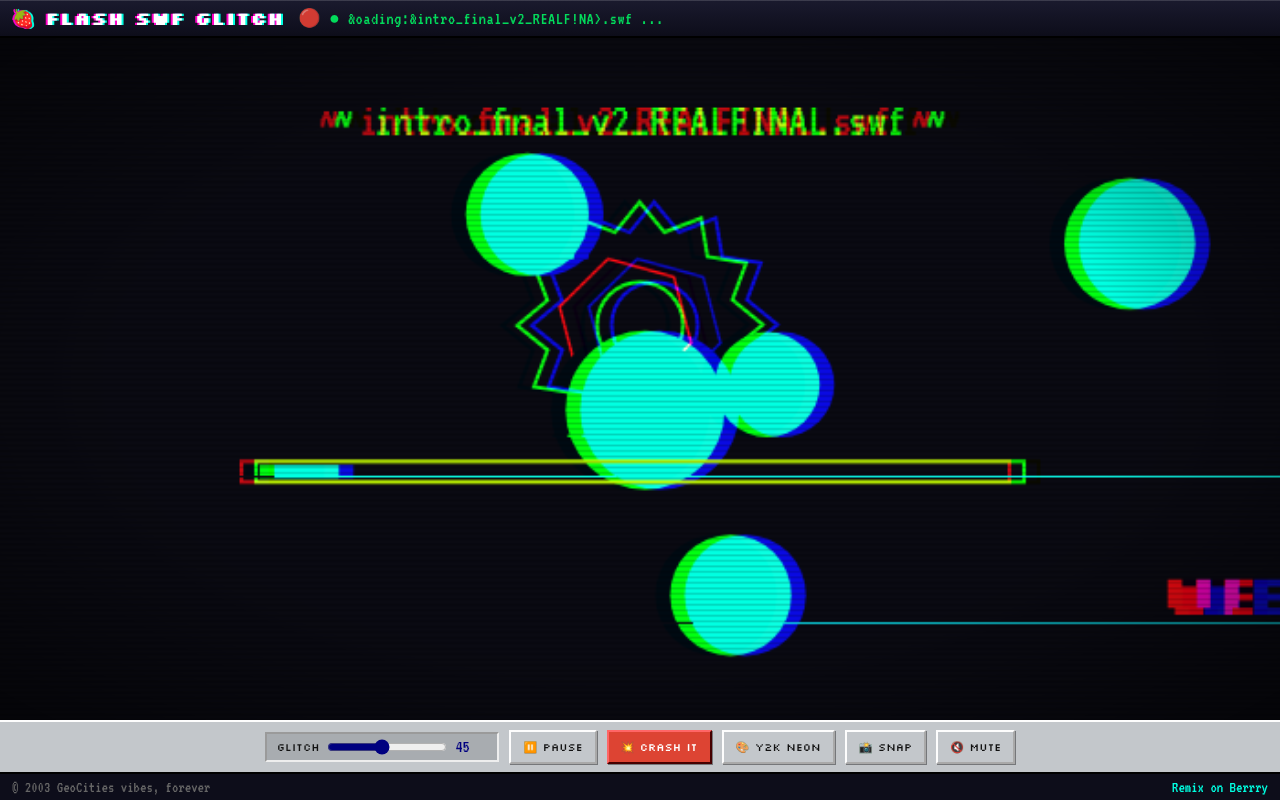The width and height of the screenshot is (1280, 800).
Task: Click the loading swf status text
Action: pyautogui.click(x=505, y=19)
